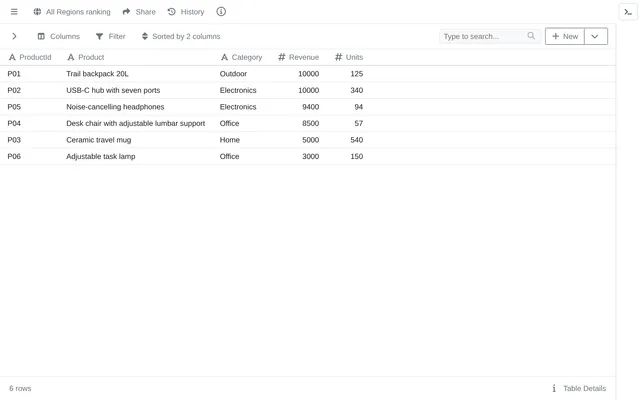Select cell P03
The width and height of the screenshot is (640, 400).
14,140
